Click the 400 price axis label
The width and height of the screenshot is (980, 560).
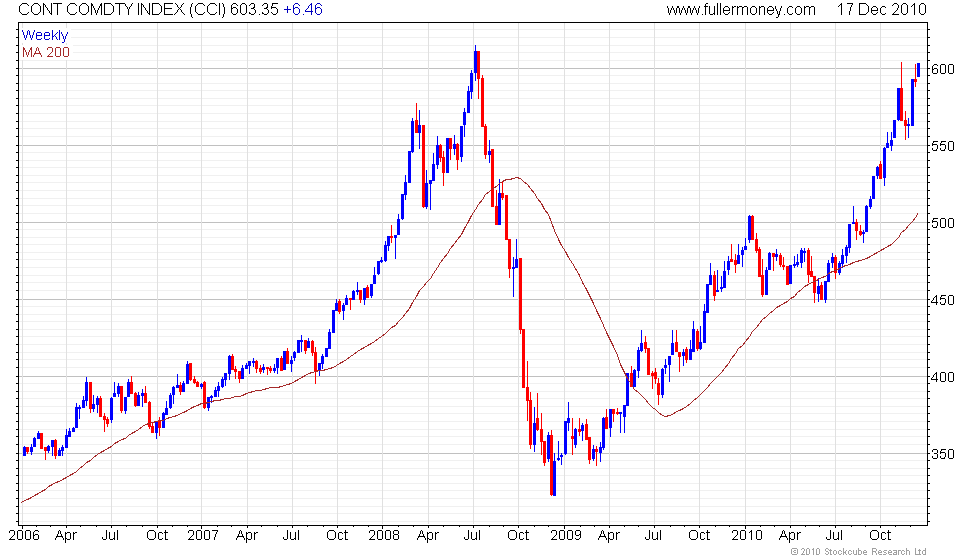click(x=943, y=378)
